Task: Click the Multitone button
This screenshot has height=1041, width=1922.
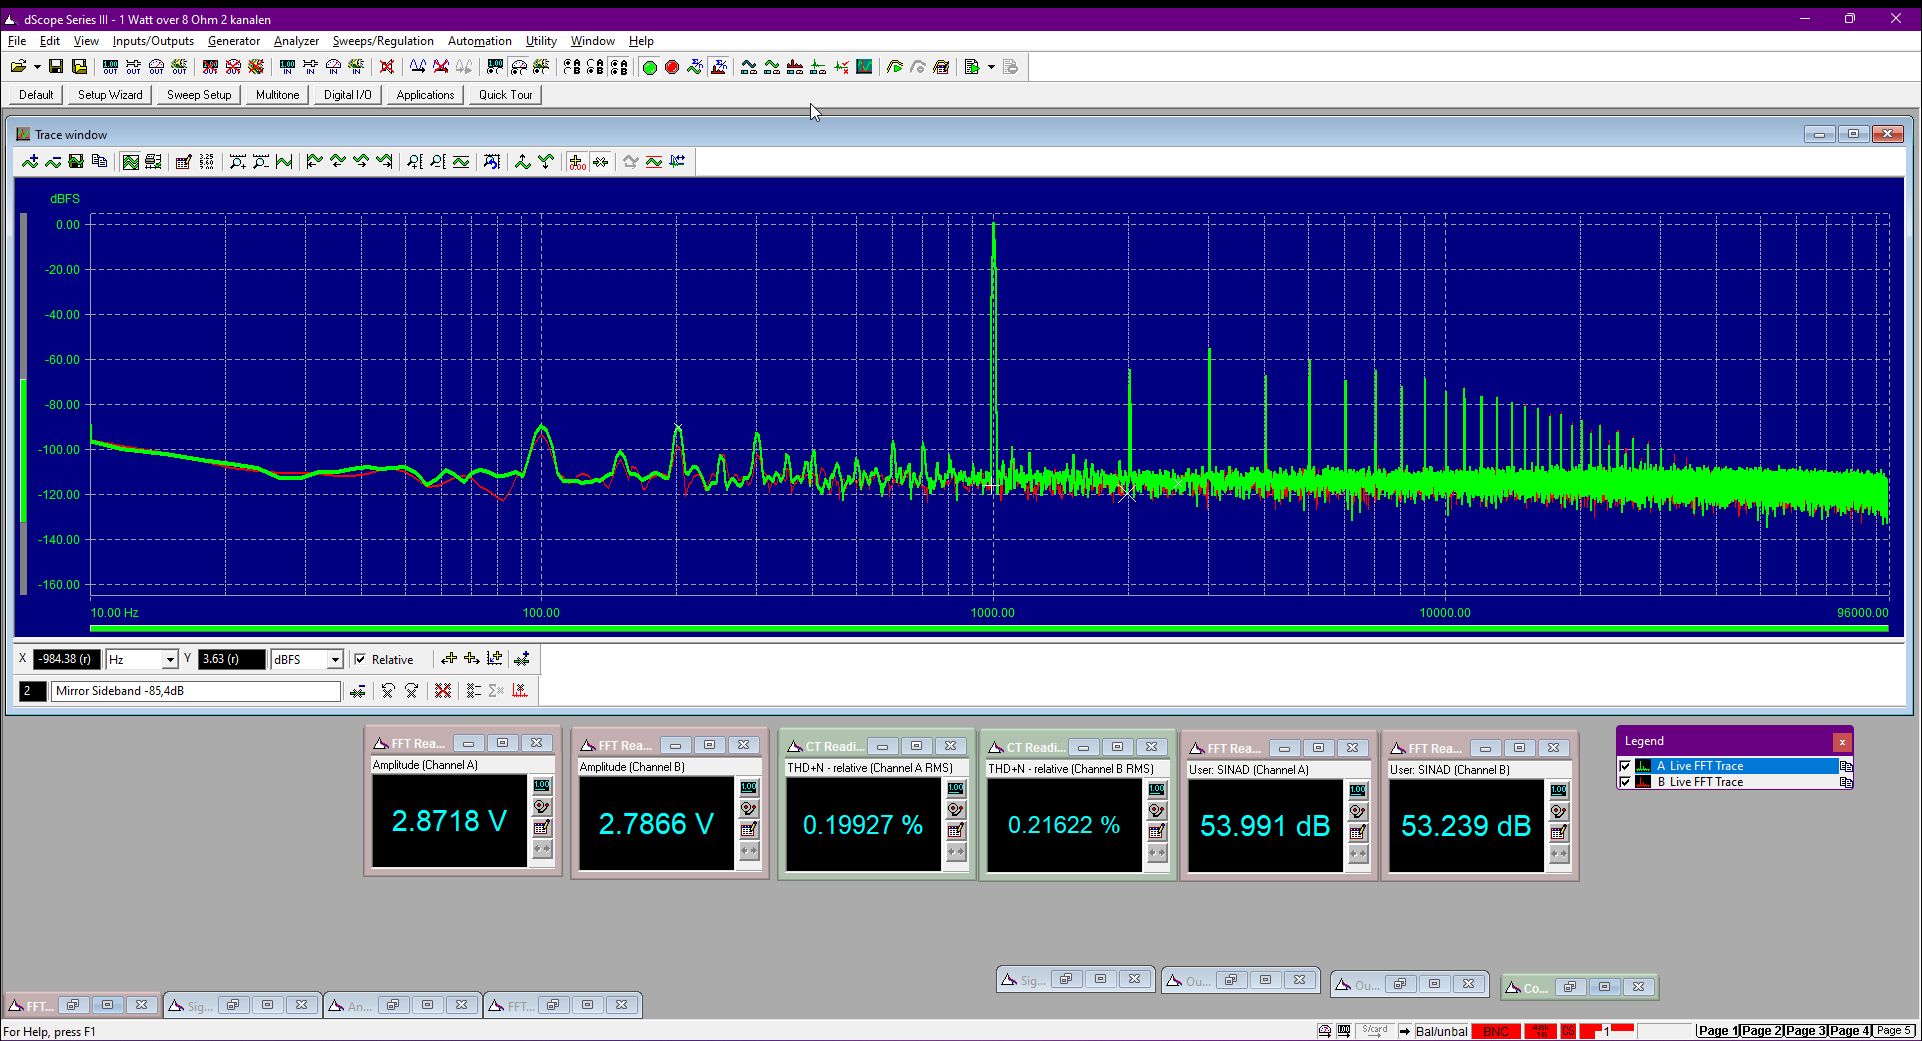Action: coord(277,95)
